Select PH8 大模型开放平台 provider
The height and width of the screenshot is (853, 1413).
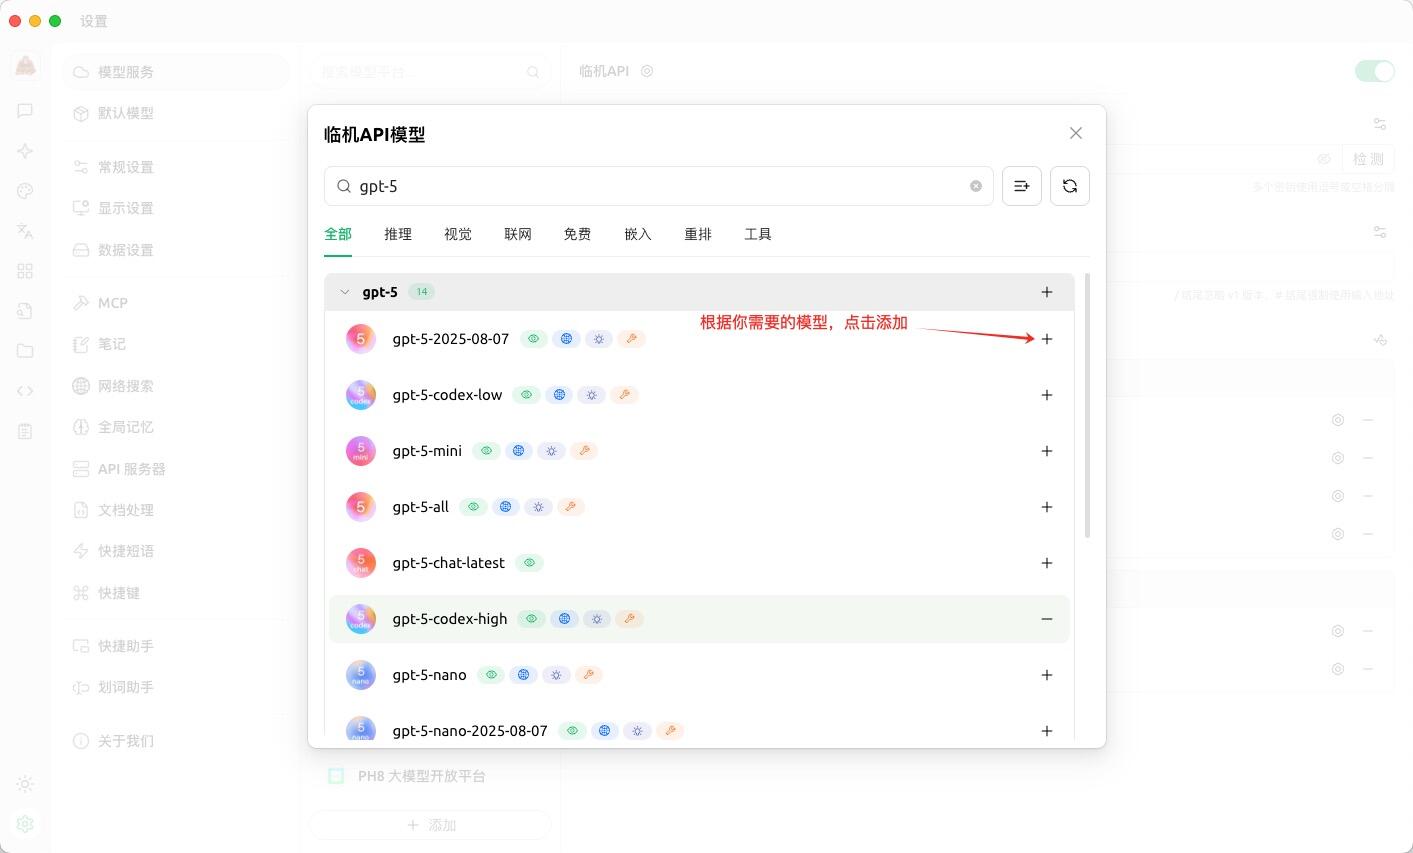point(431,776)
